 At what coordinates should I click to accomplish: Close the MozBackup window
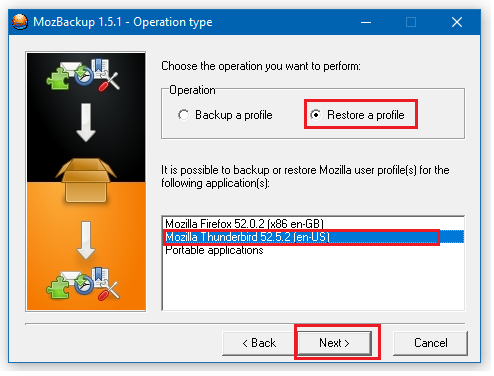click(x=457, y=22)
